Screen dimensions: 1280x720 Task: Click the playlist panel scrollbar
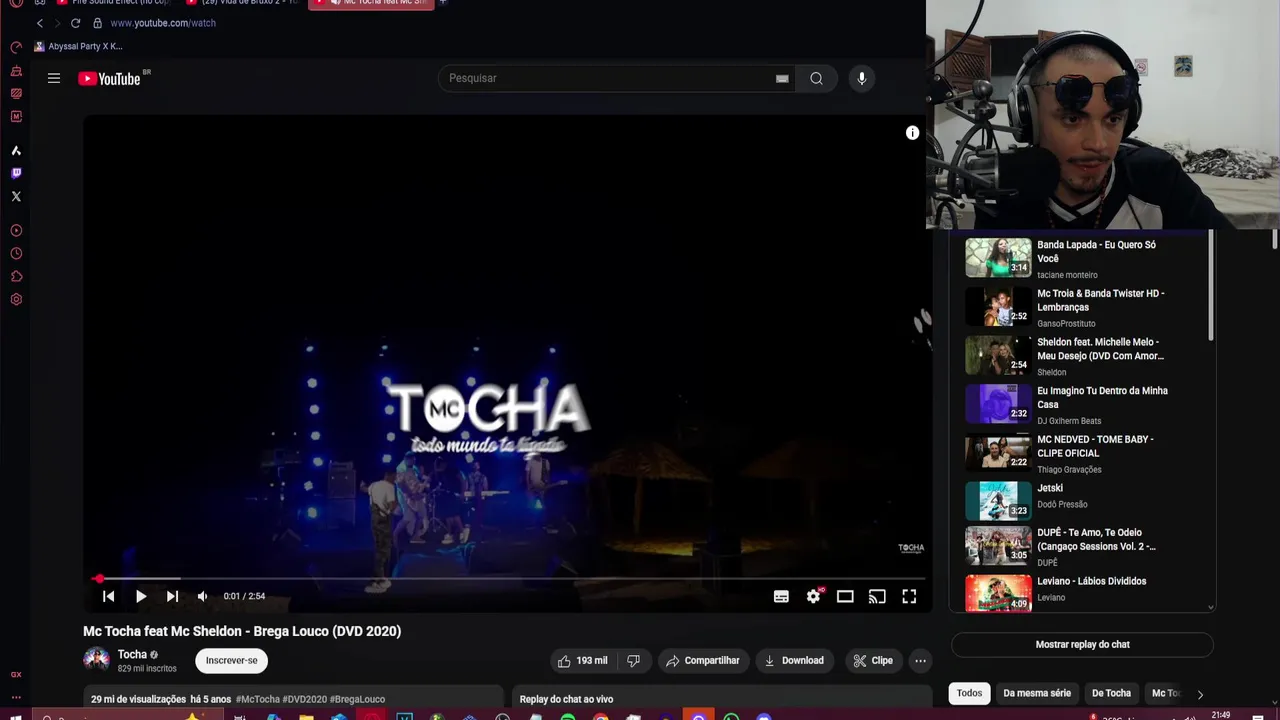point(1211,285)
